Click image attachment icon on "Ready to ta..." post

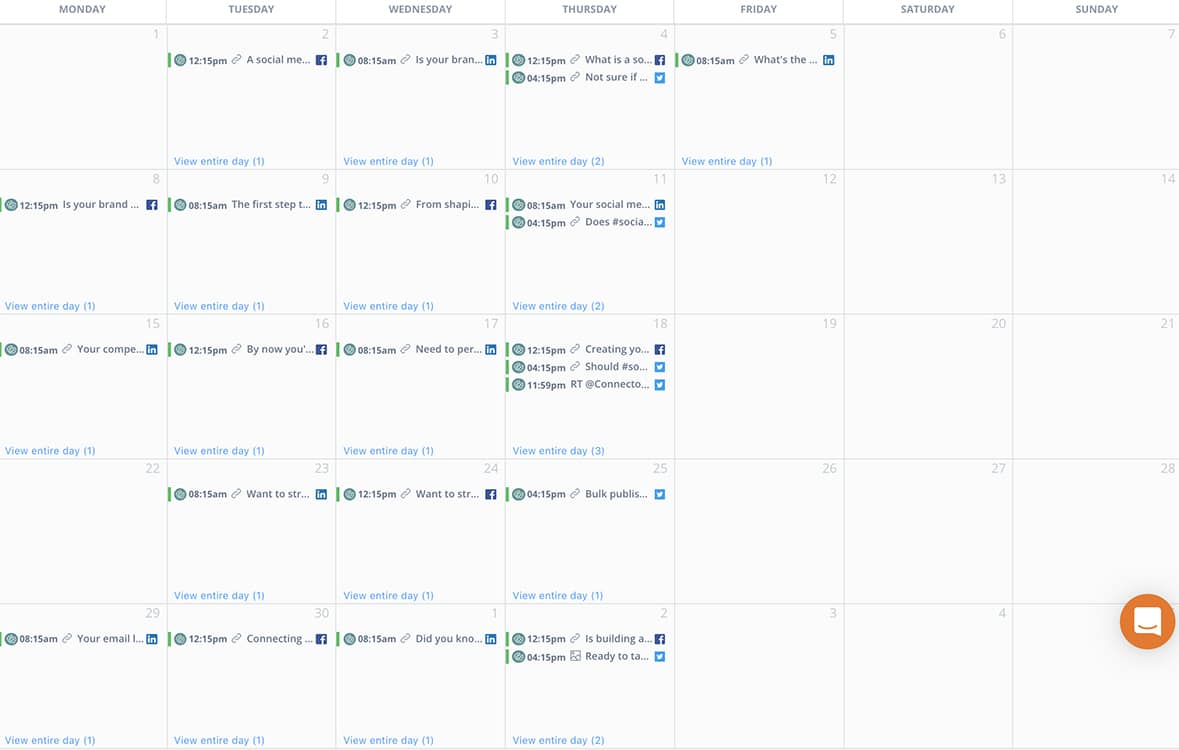pyautogui.click(x=575, y=656)
